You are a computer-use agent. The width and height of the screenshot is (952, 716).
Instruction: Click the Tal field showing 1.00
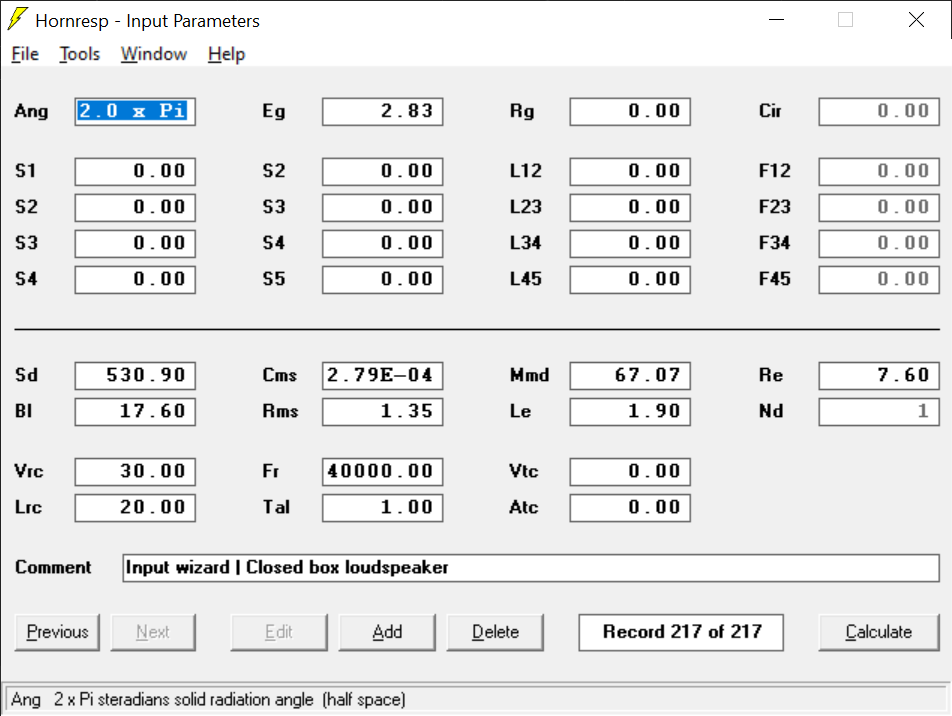click(x=382, y=508)
